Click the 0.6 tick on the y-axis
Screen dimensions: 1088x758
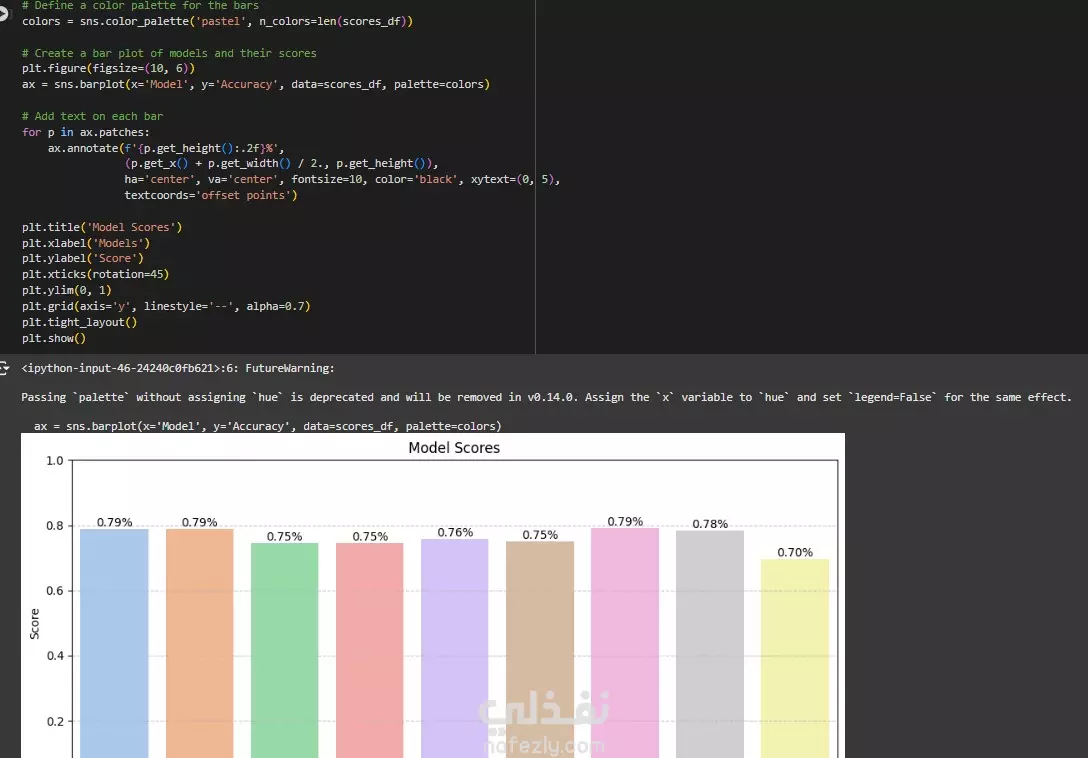[55, 591]
